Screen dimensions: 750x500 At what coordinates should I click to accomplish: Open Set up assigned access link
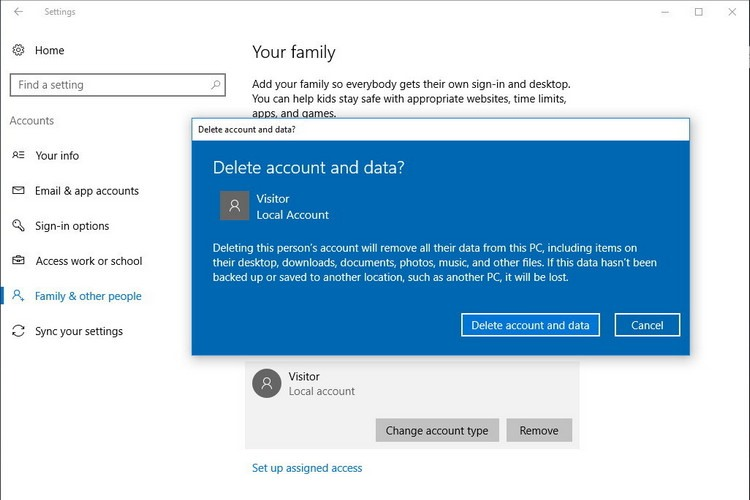tap(307, 468)
